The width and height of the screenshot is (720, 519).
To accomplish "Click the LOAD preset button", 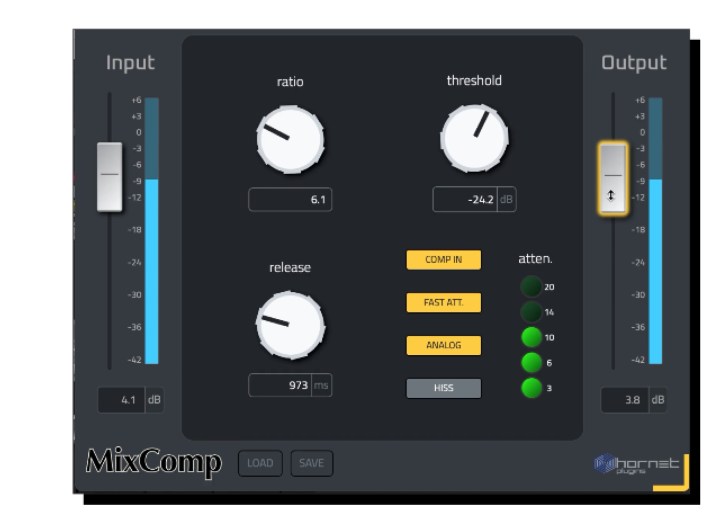I will pyautogui.click(x=260, y=463).
